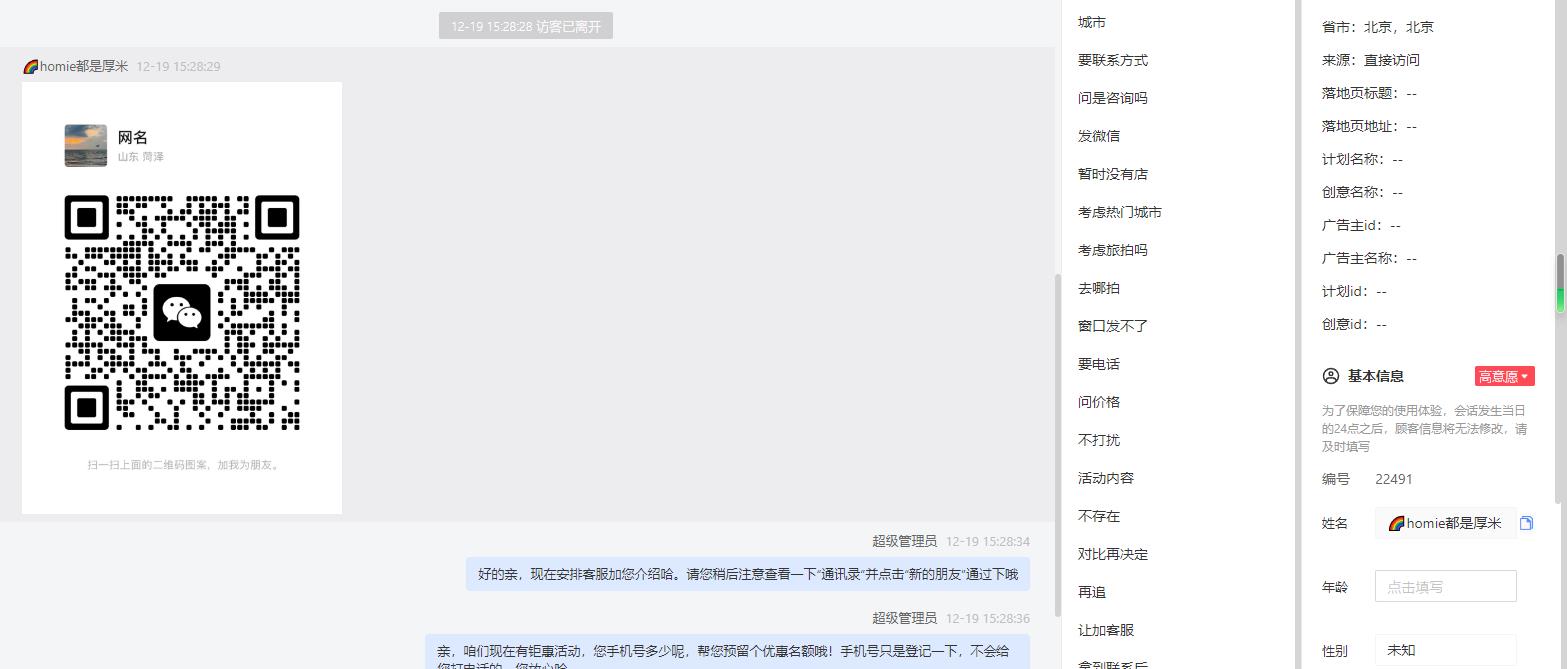Click the 落地页地址 info line
The image size is (1567, 669).
(x=1369, y=126)
